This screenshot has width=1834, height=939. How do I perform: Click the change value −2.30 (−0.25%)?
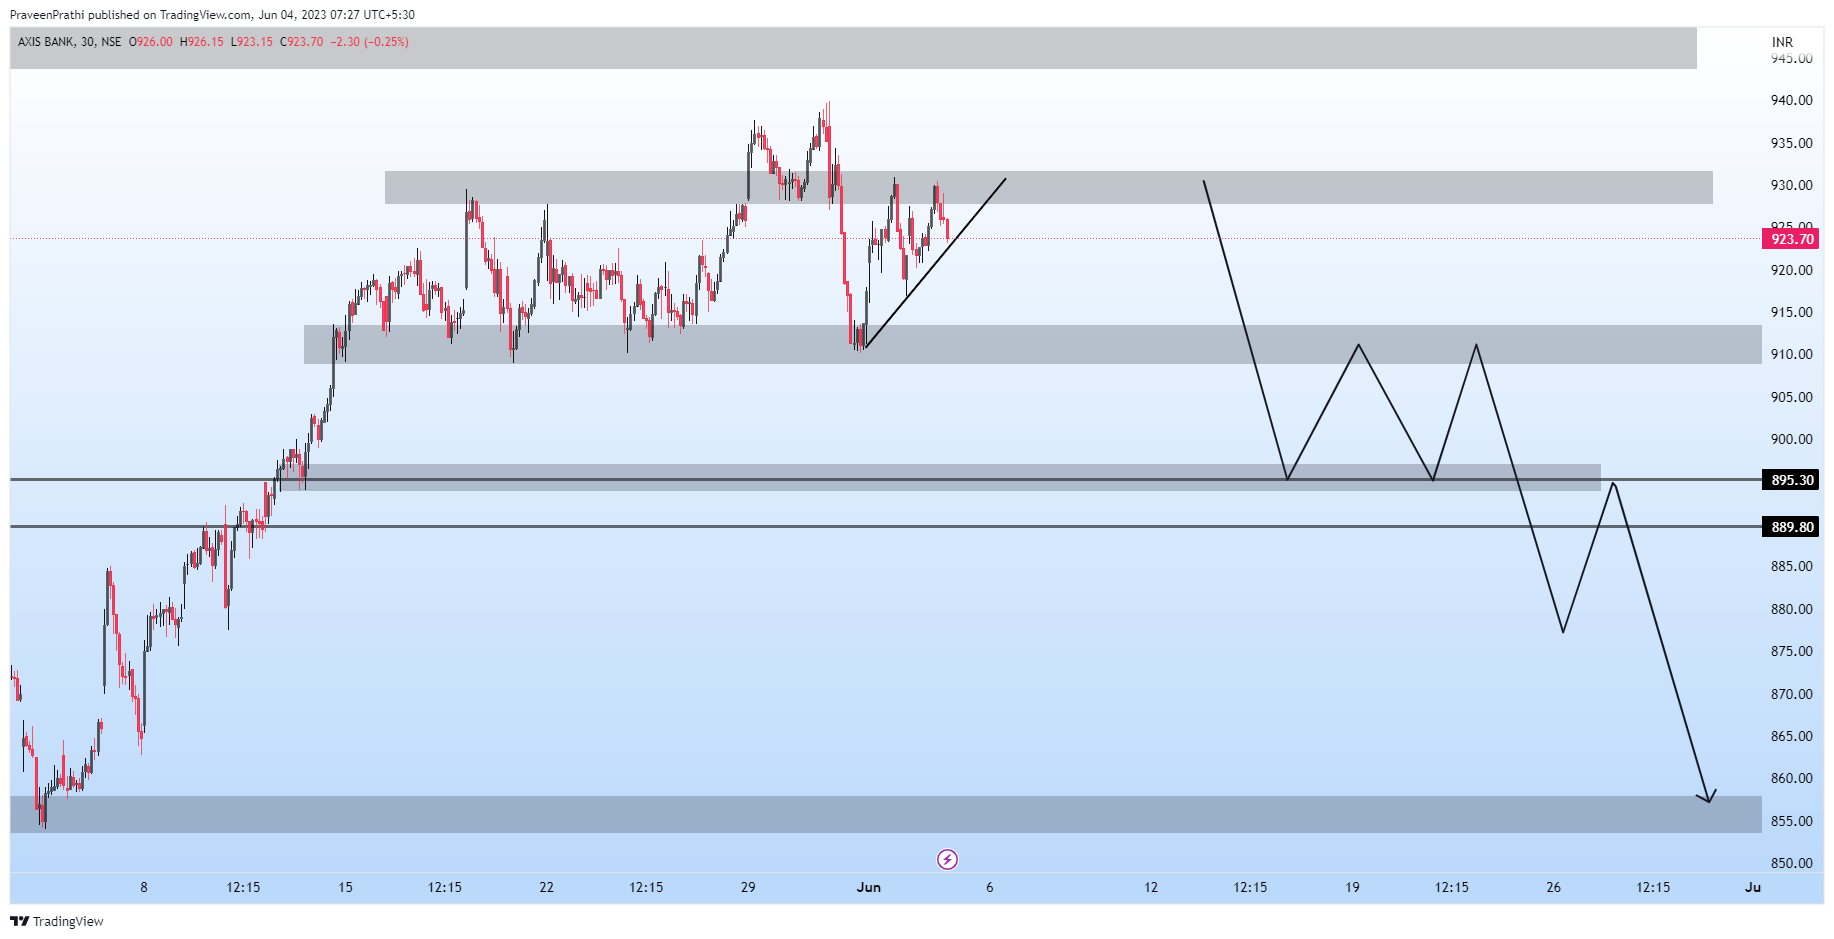370,42
